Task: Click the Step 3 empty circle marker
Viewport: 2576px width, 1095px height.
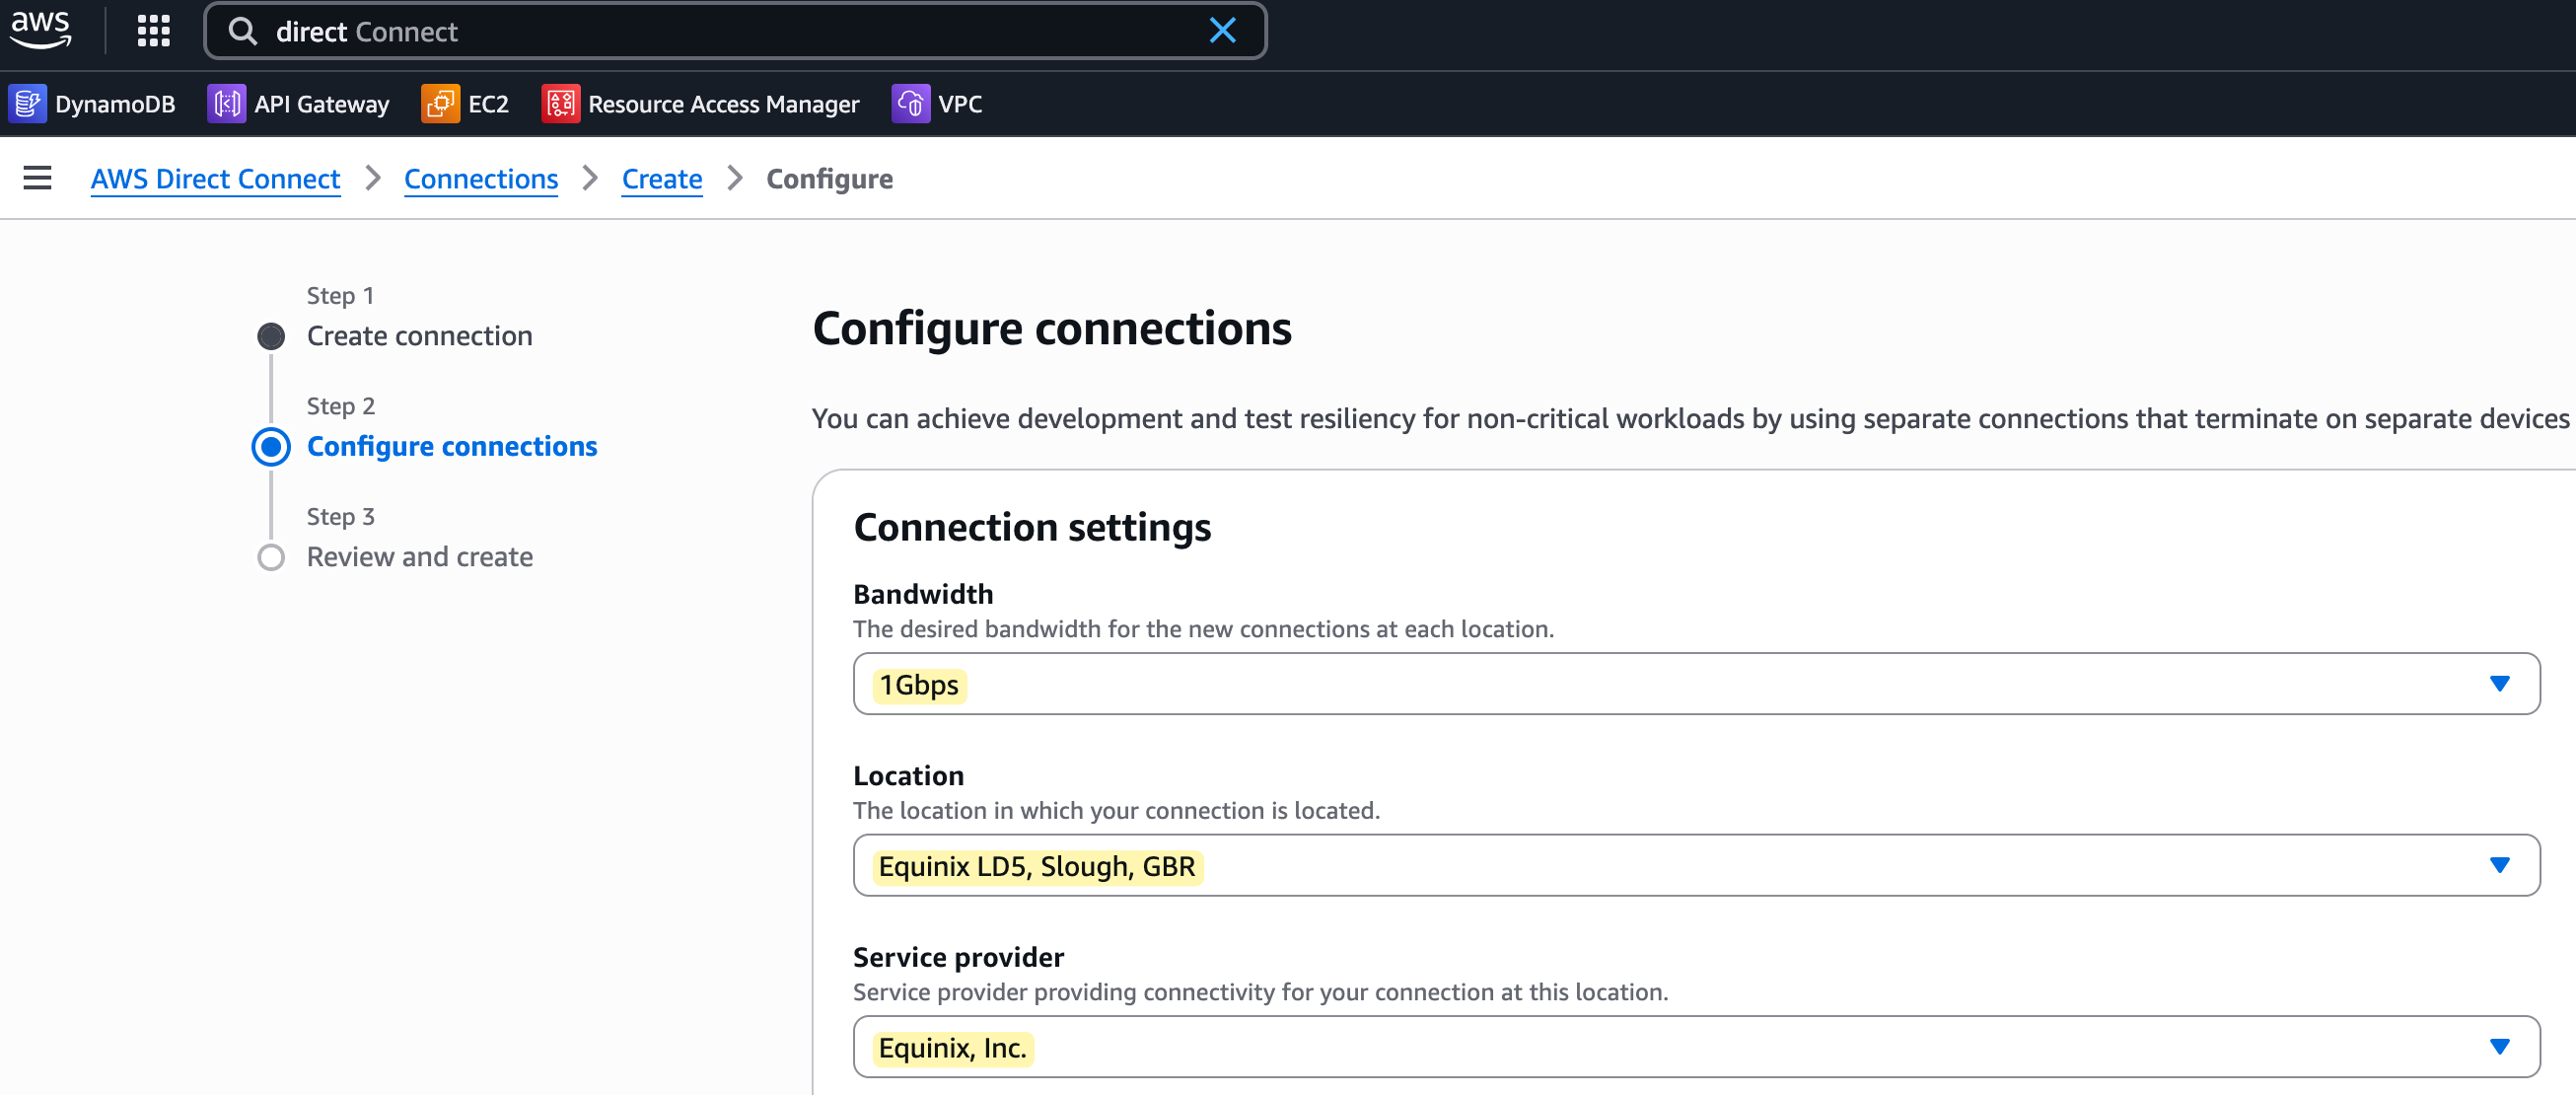Action: click(x=271, y=557)
